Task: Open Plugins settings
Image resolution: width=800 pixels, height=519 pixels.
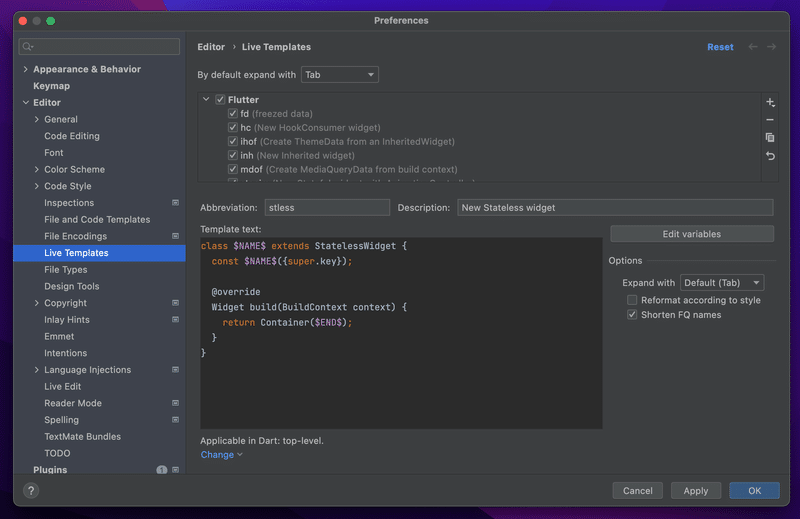Action: tap(50, 469)
